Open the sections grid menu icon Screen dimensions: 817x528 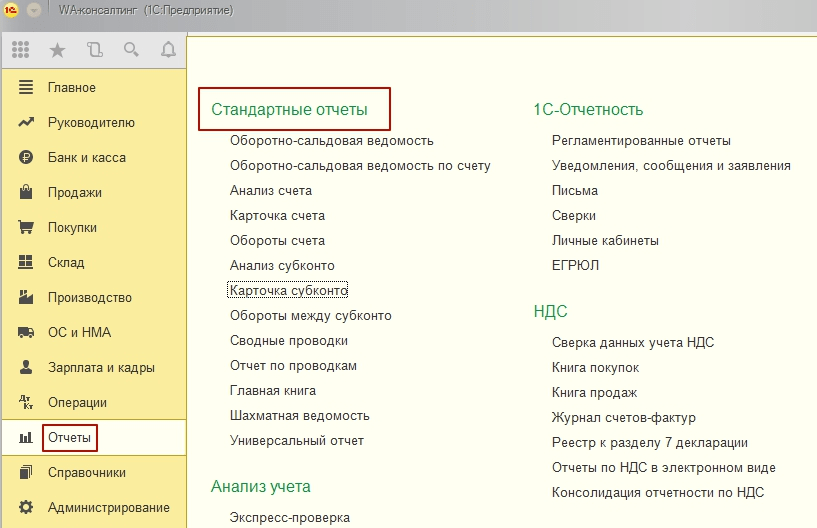coord(20,49)
